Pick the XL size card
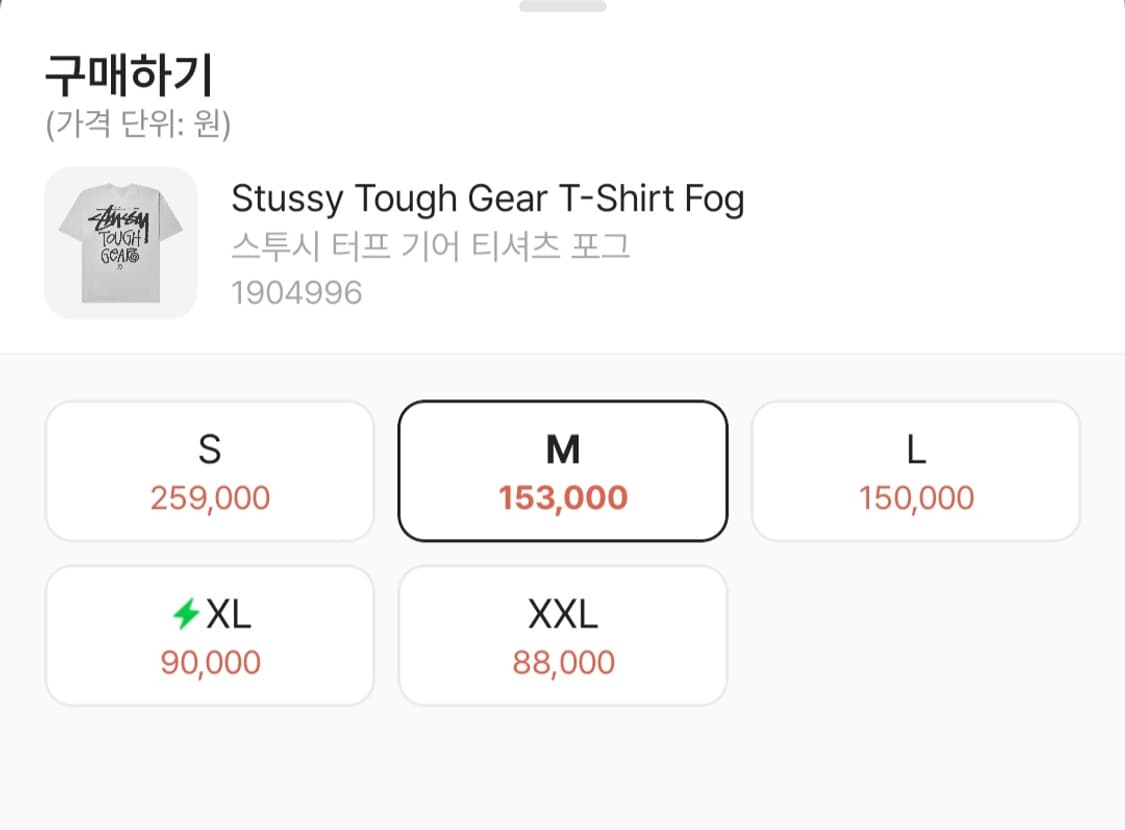 210,636
